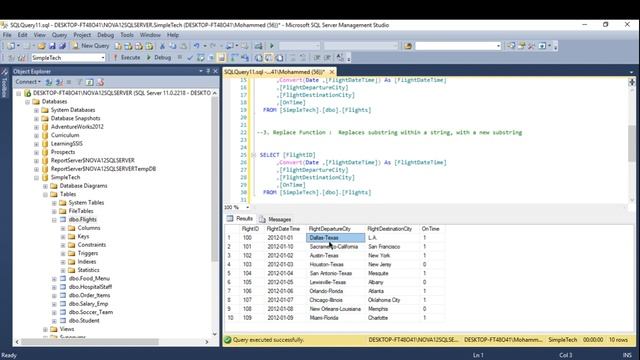Image resolution: width=640 pixels, height=360 pixels.
Task: Click Object Explorer horizontal scrollbar
Action: 90,342
